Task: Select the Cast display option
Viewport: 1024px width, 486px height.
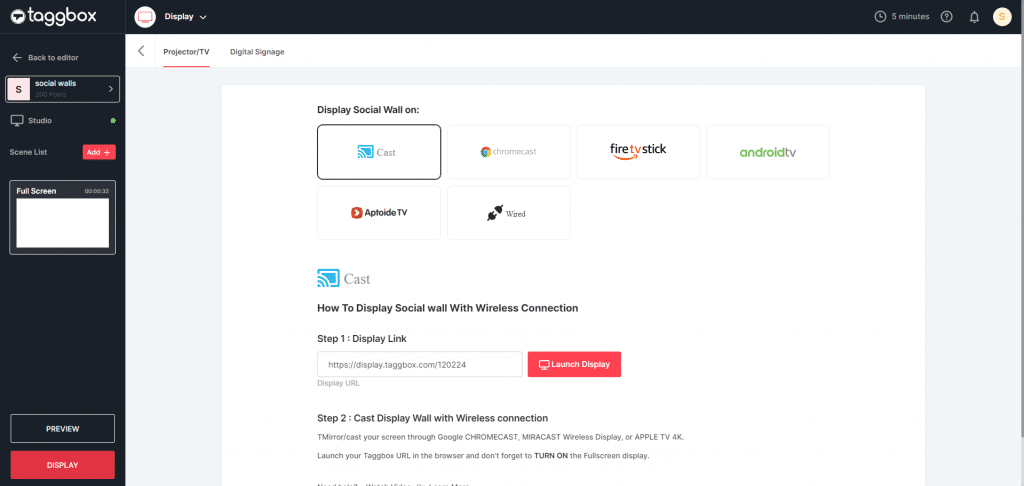Action: (x=378, y=152)
